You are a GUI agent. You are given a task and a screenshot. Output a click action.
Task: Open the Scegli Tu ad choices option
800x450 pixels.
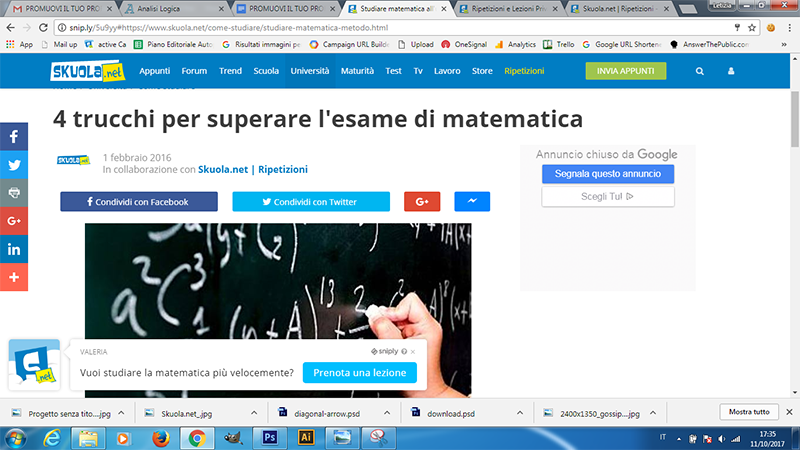(608, 197)
